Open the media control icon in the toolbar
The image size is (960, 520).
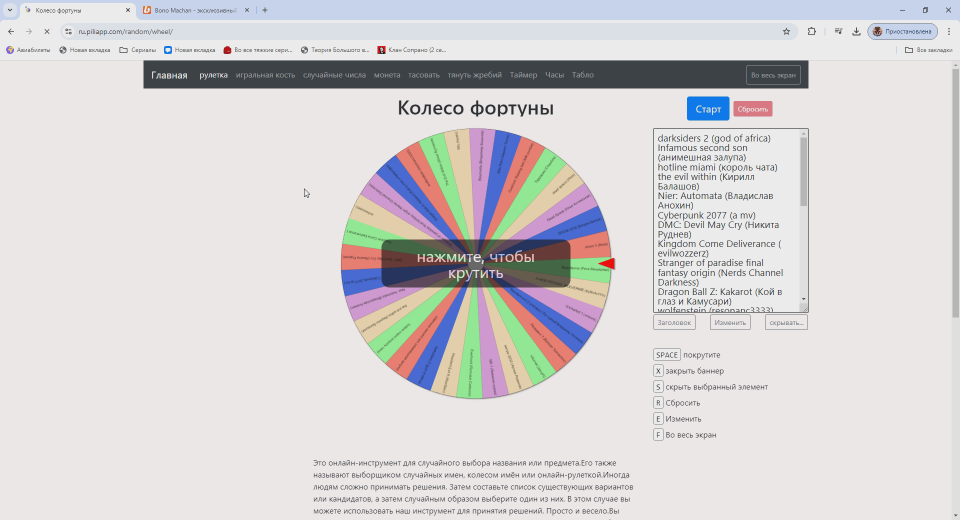(x=838, y=31)
